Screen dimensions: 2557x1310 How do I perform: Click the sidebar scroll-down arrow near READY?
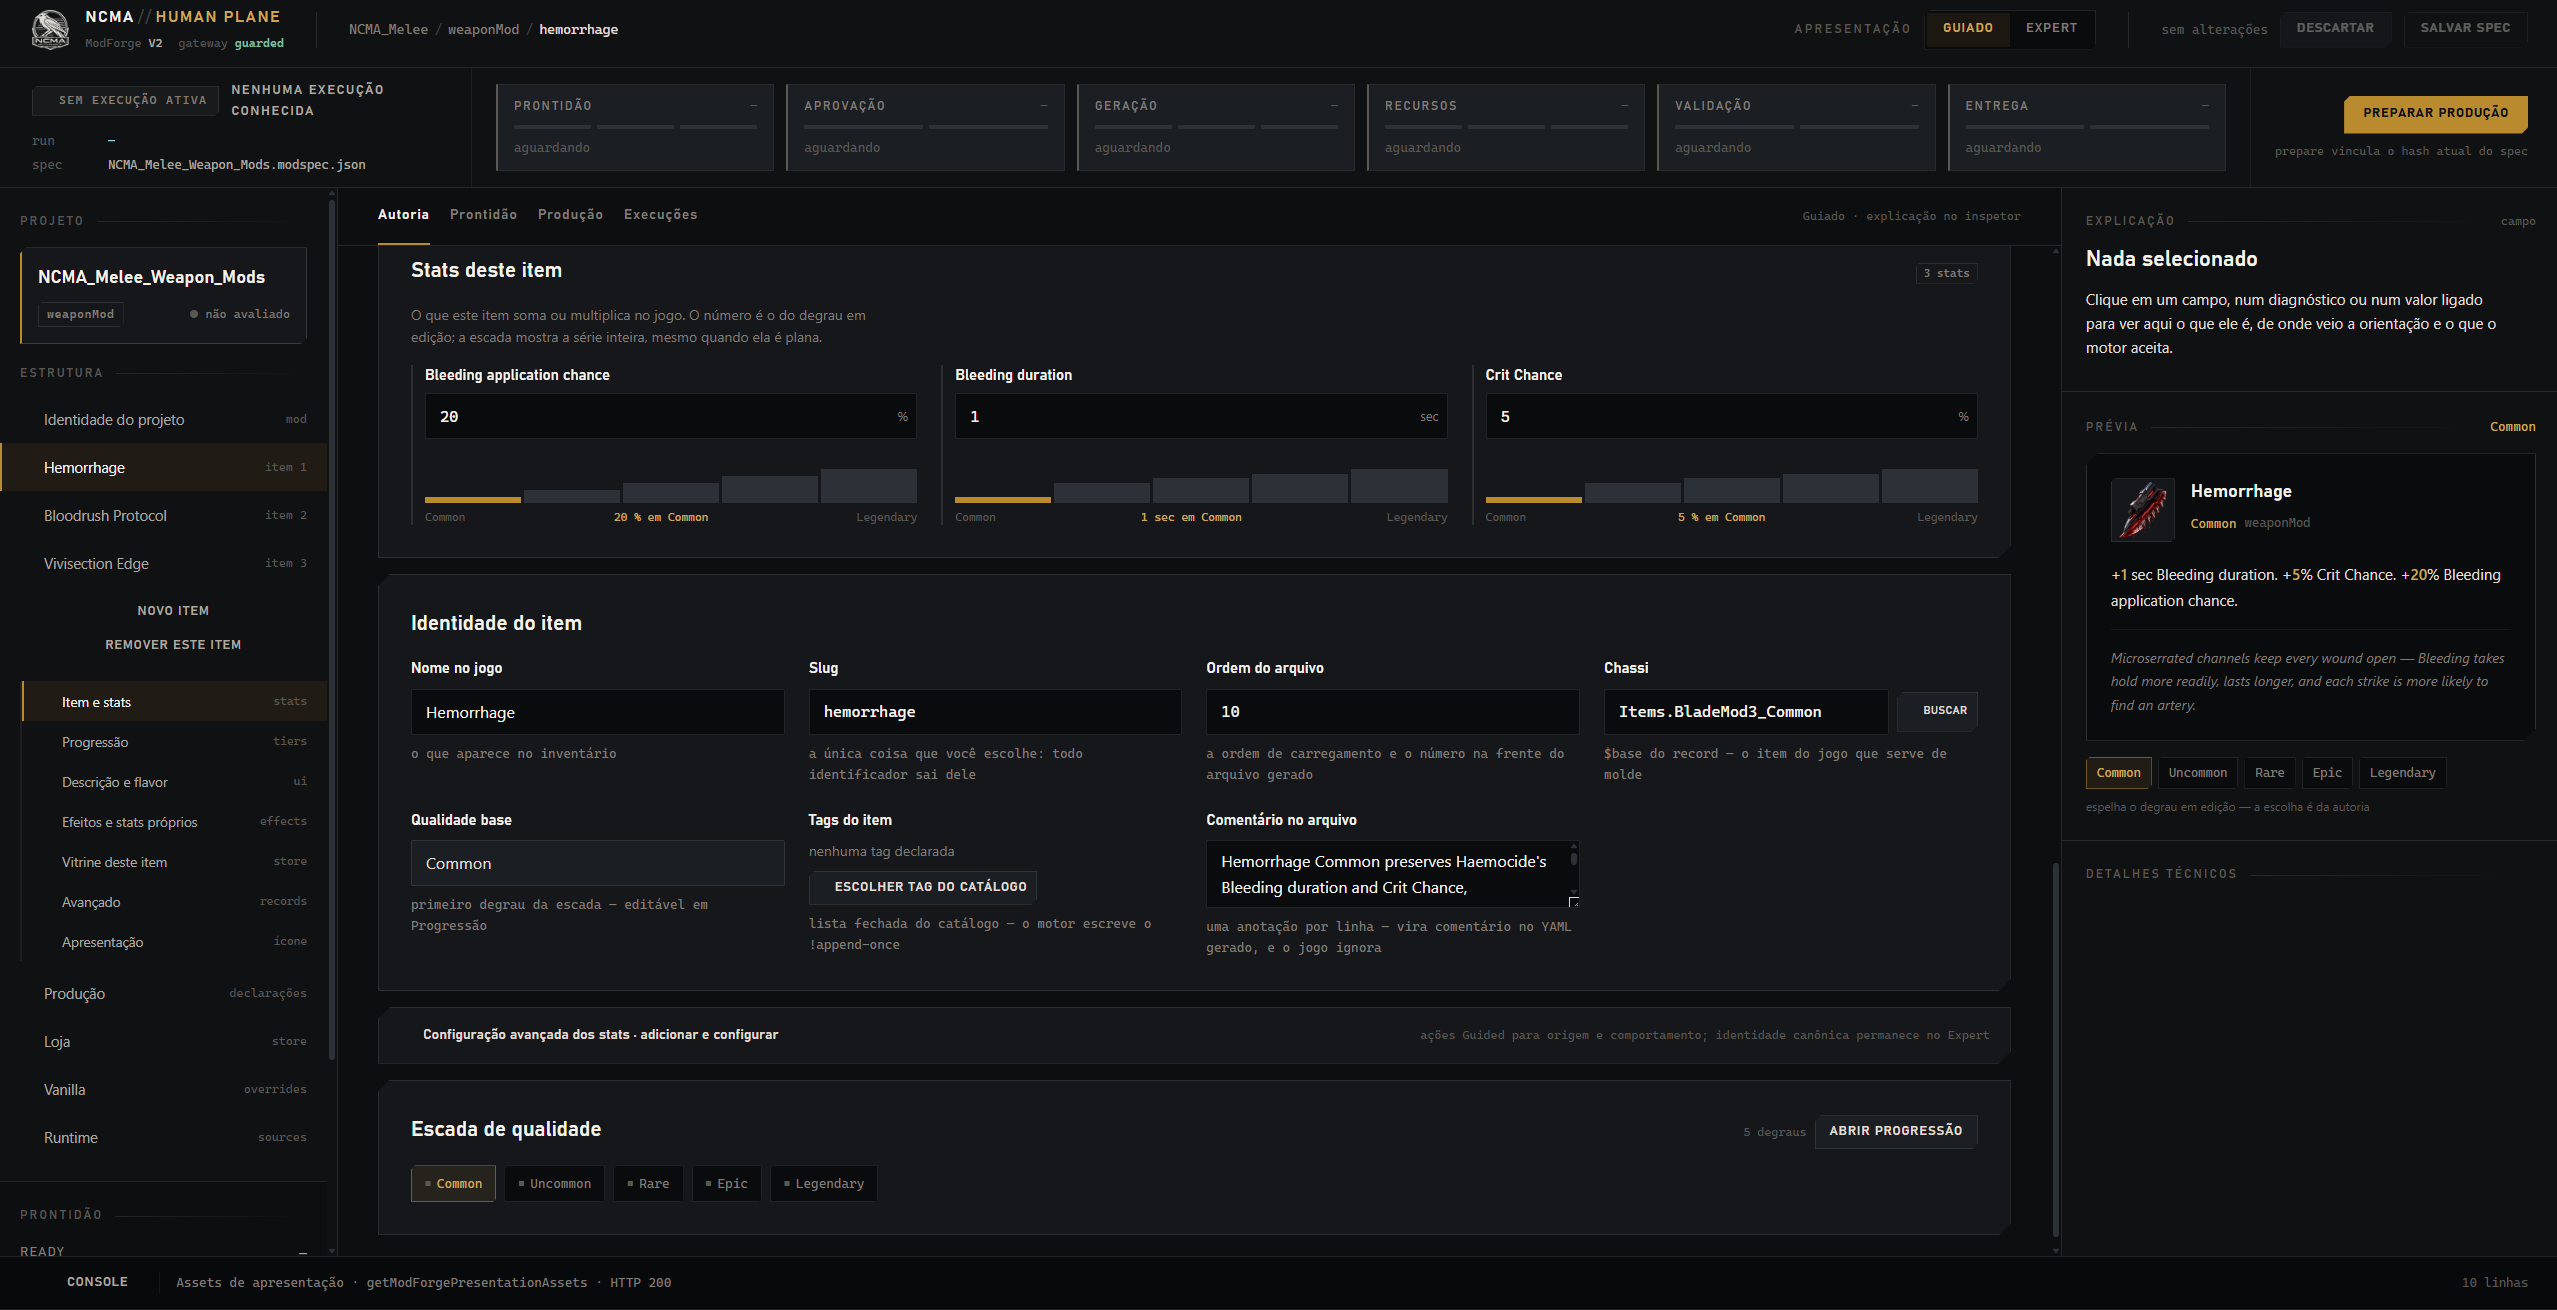pos(332,1250)
